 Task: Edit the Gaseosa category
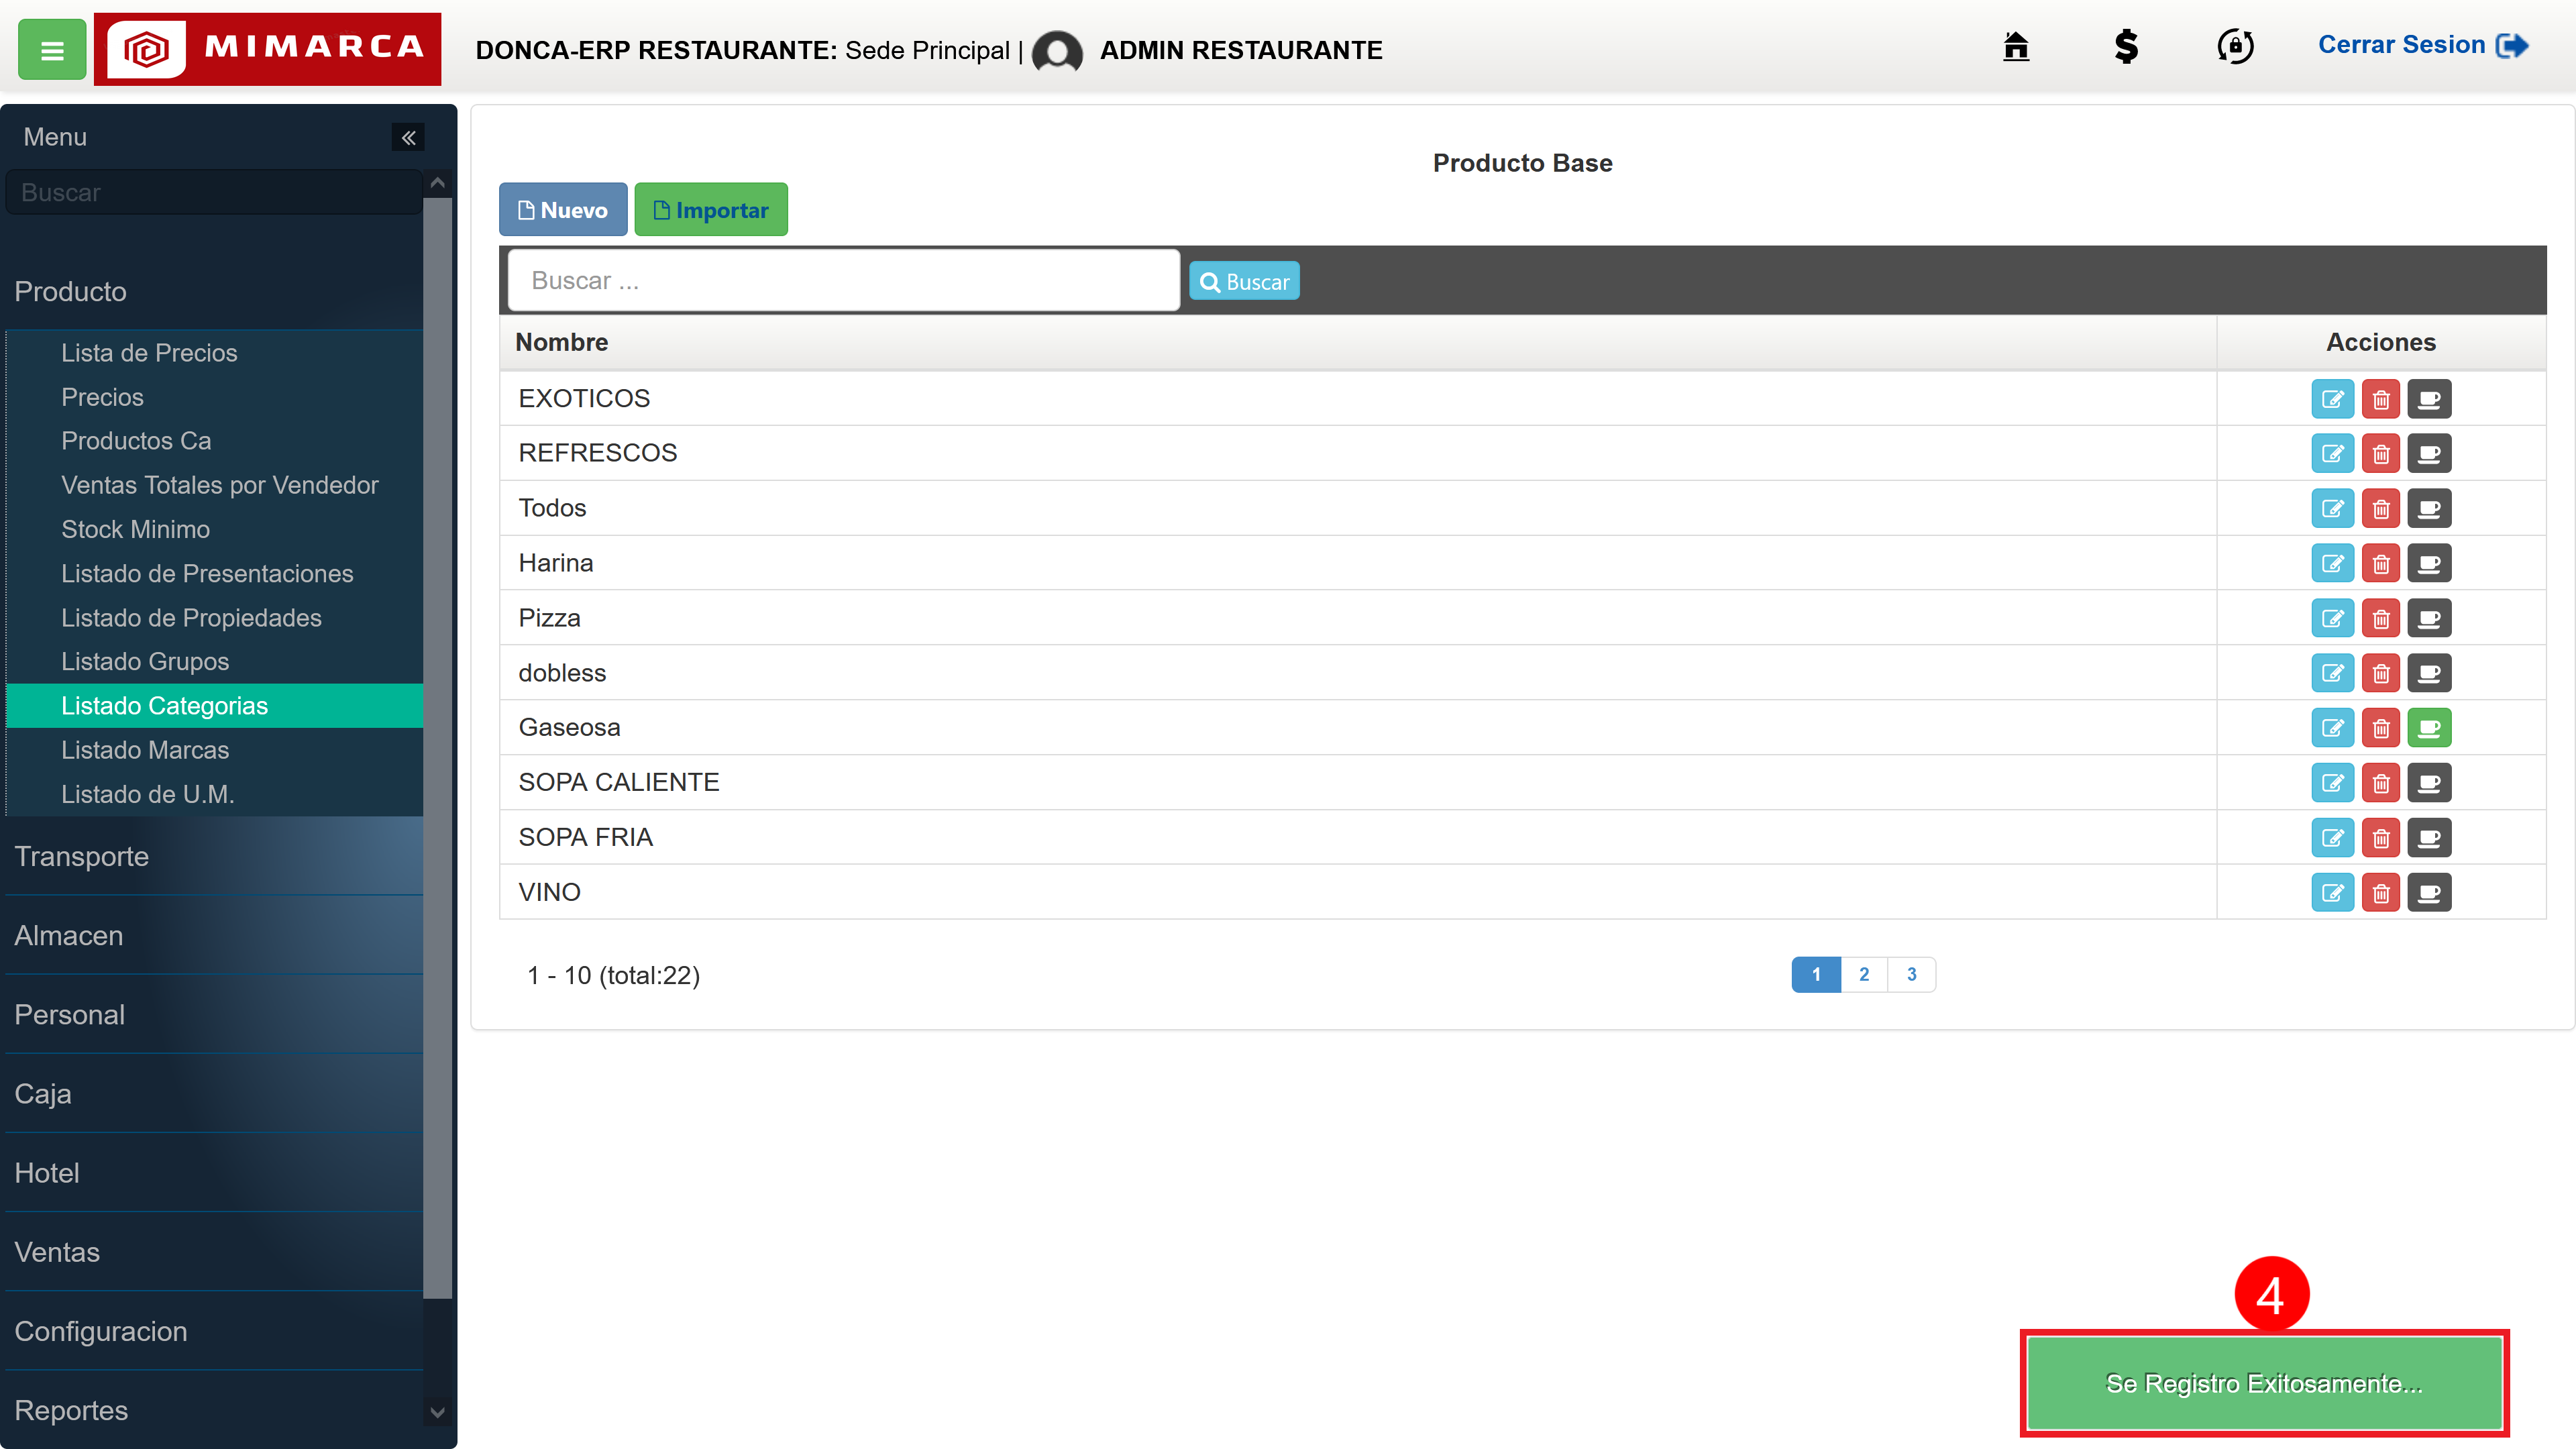point(2332,728)
